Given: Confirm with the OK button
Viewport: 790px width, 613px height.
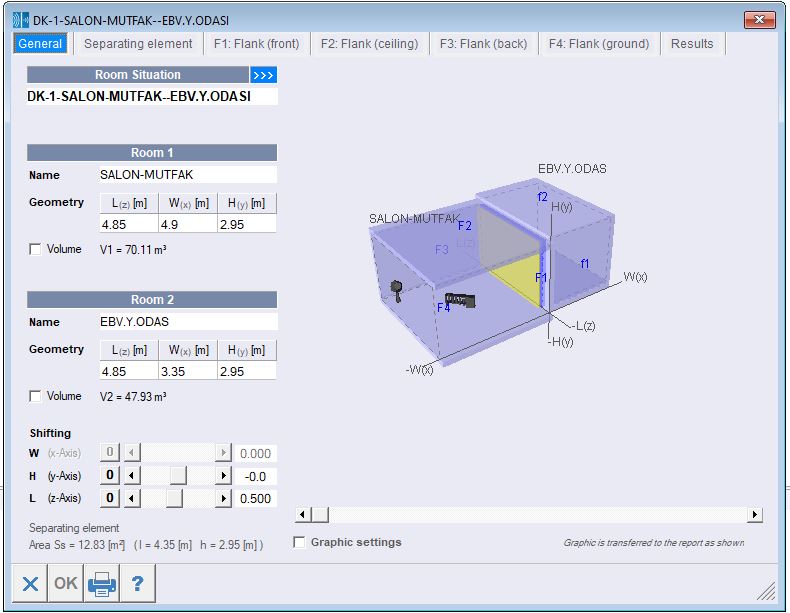Looking at the screenshot, I should pos(65,583).
